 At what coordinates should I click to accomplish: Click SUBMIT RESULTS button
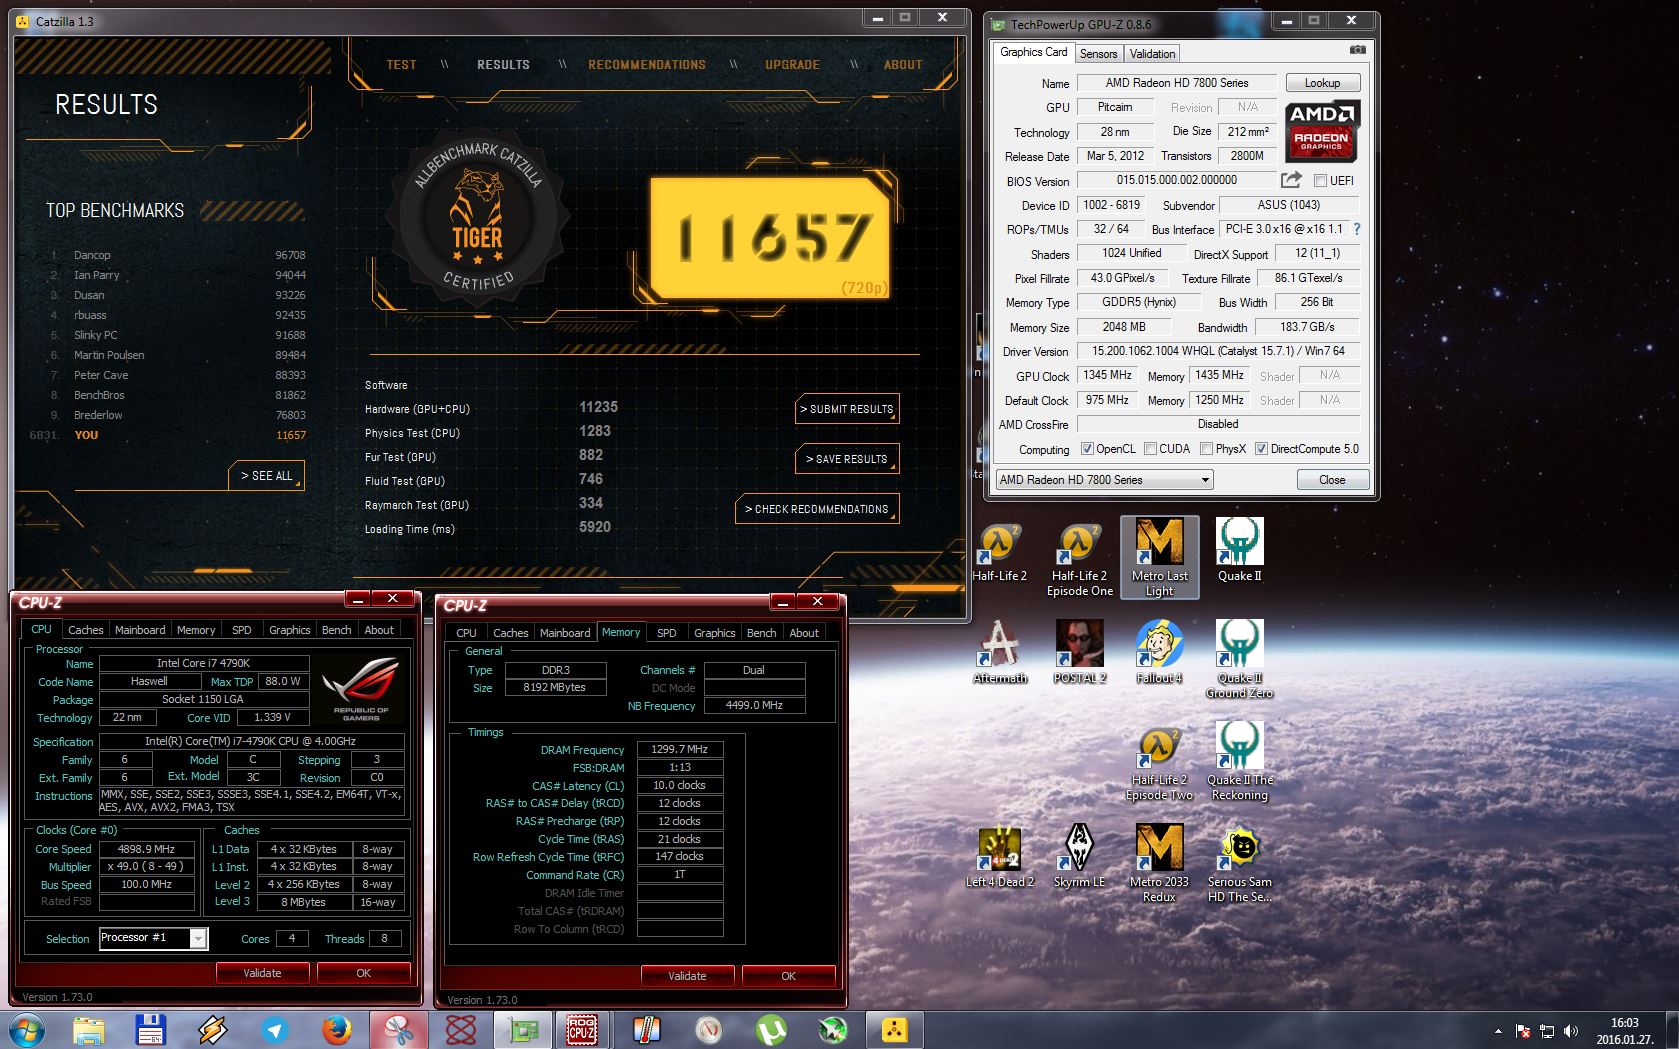coord(846,409)
